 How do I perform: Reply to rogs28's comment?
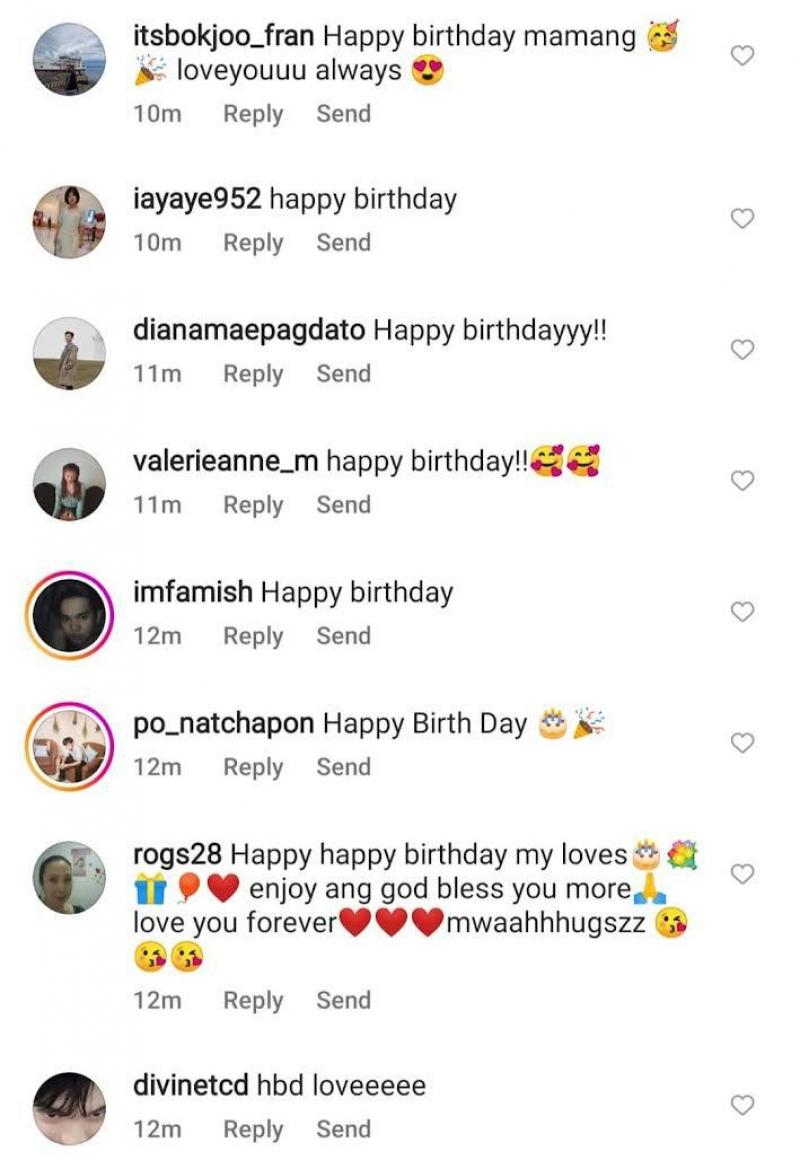click(x=253, y=1000)
